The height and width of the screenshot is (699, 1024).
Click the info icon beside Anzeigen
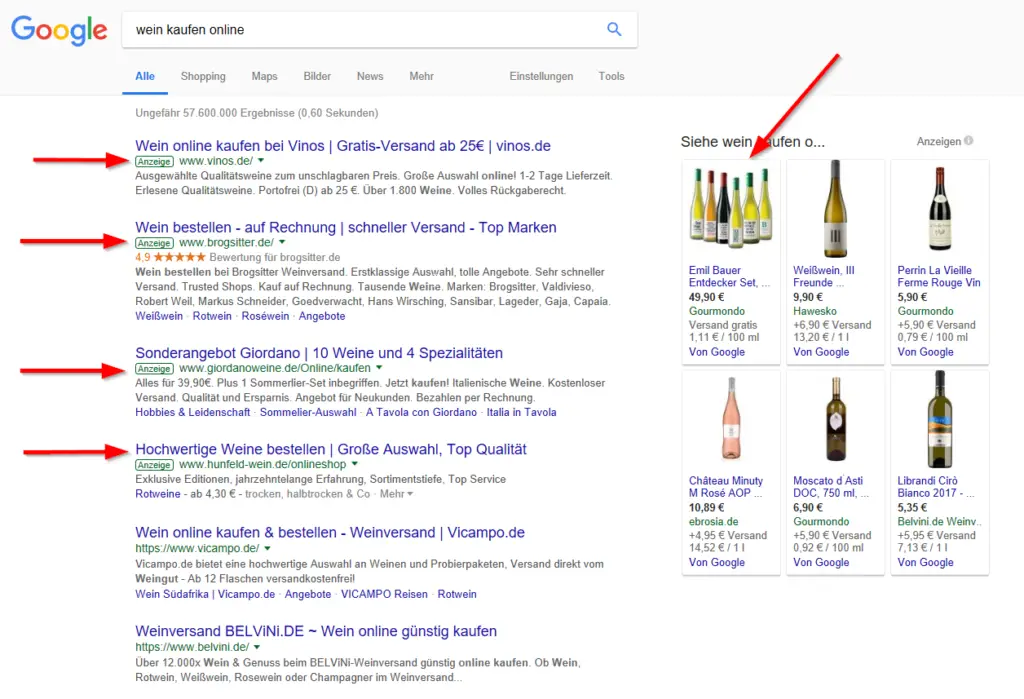968,140
